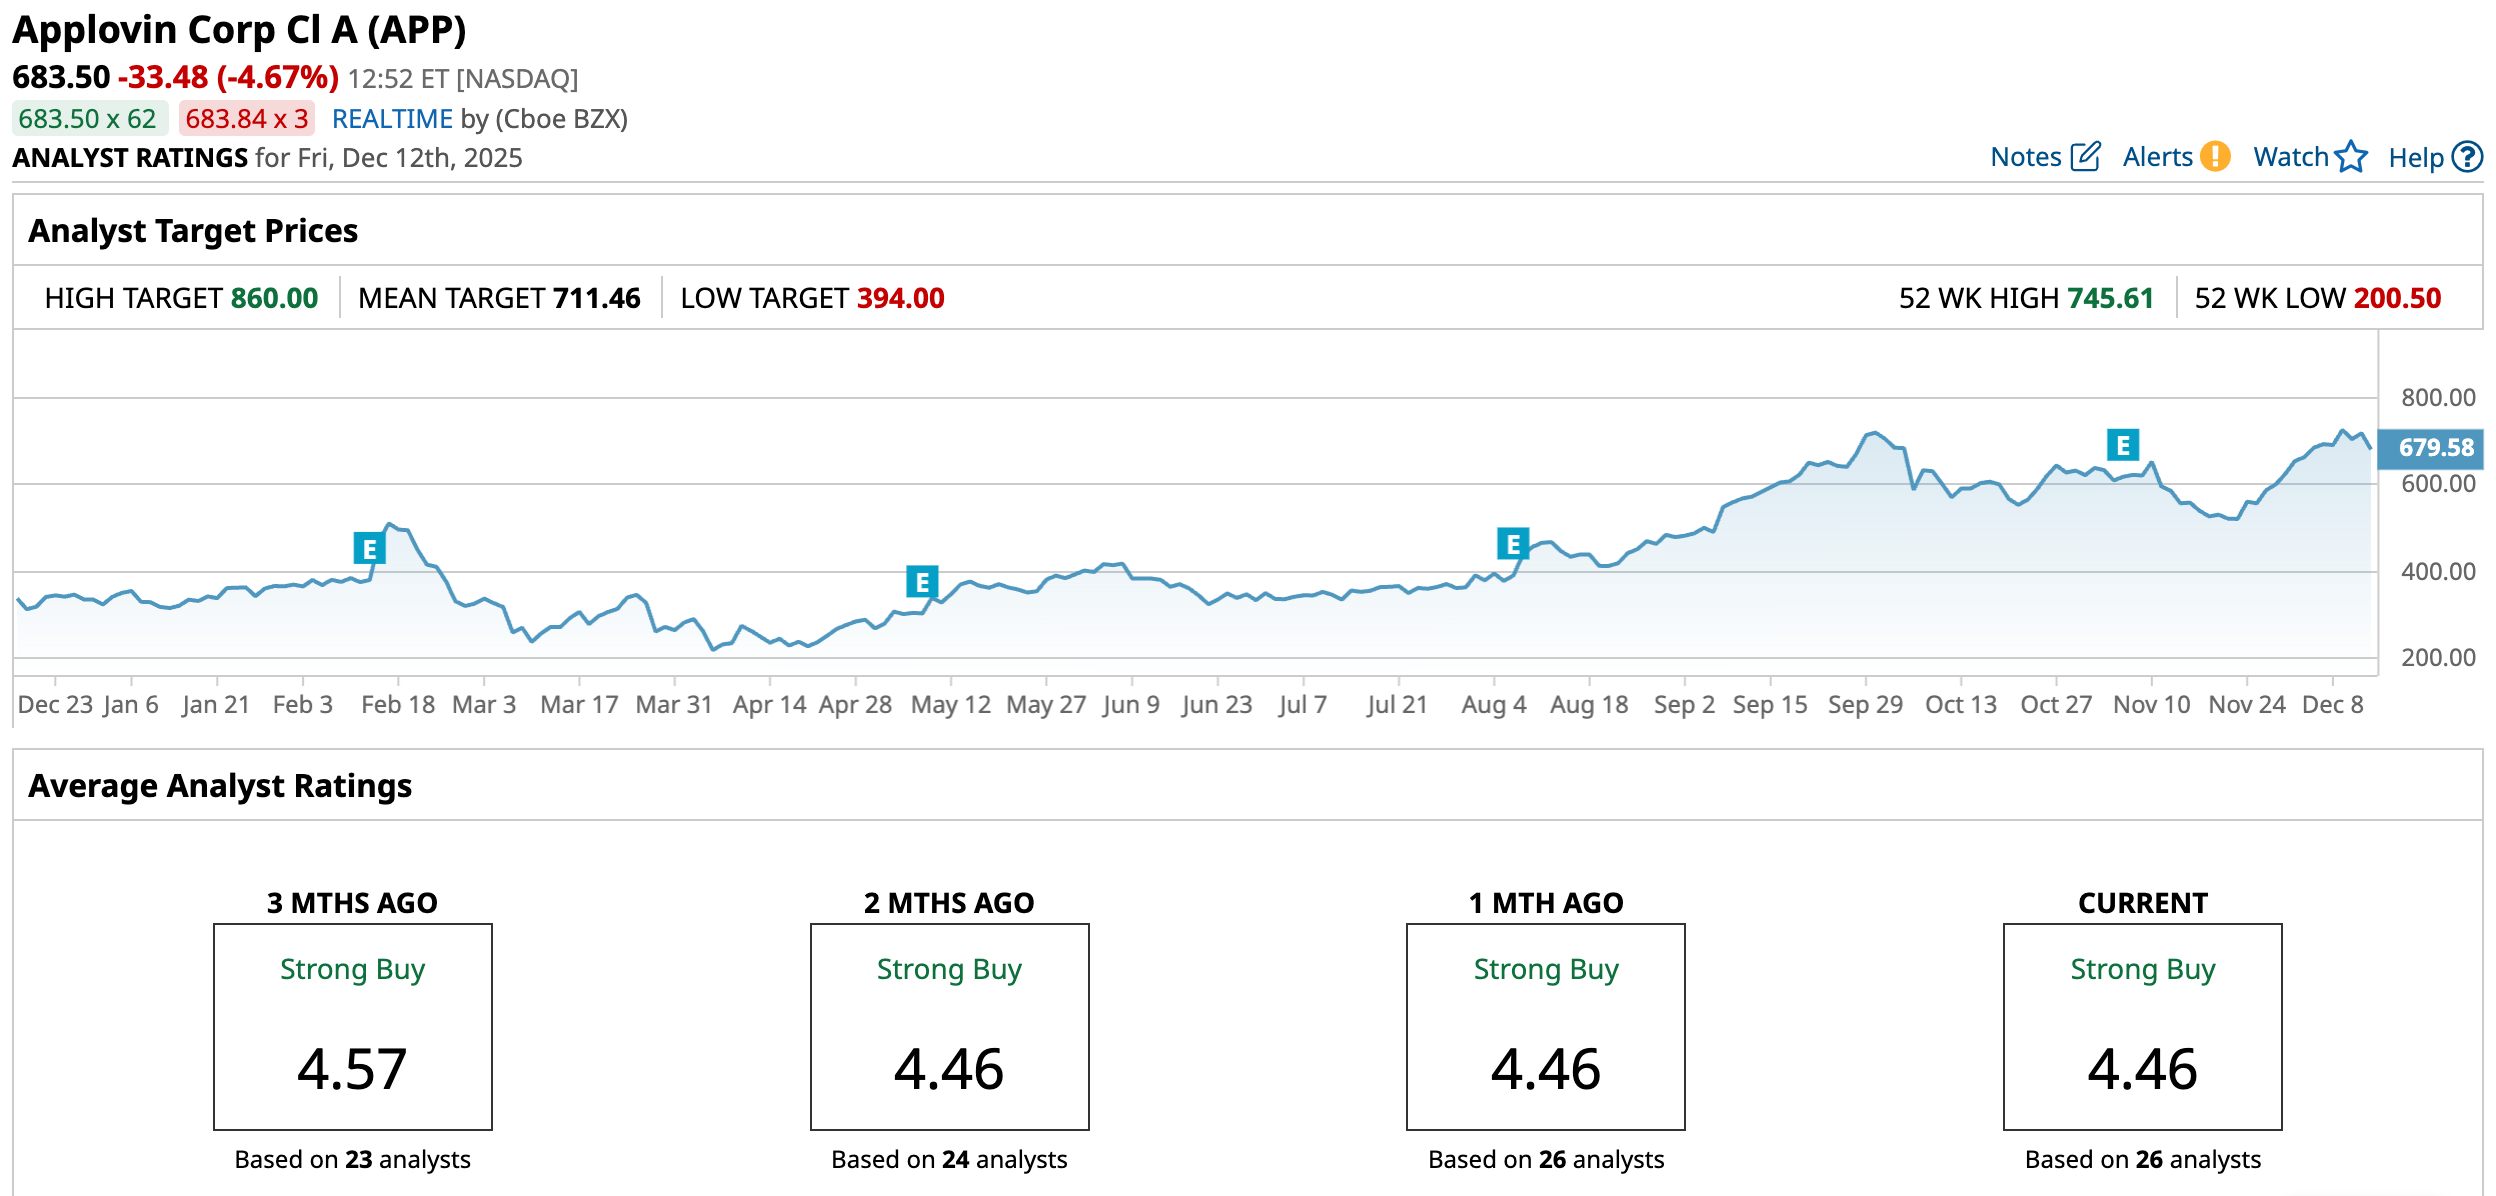
Task: Click the red ask quote 683.84 x 3
Action: (x=247, y=119)
